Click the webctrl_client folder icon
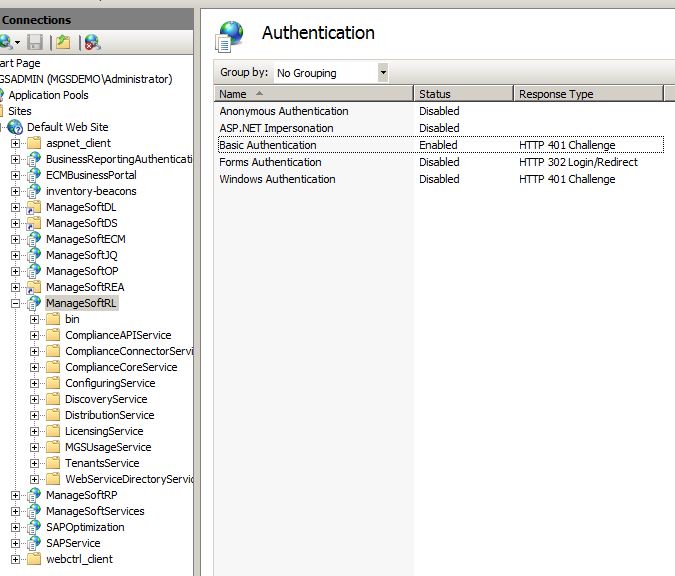Image resolution: width=675 pixels, height=576 pixels. pos(34,559)
